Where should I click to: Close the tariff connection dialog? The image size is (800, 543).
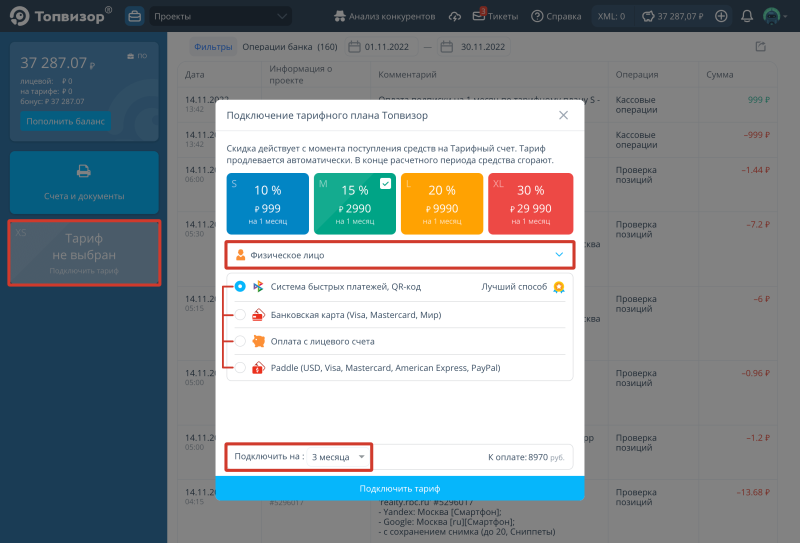[563, 115]
